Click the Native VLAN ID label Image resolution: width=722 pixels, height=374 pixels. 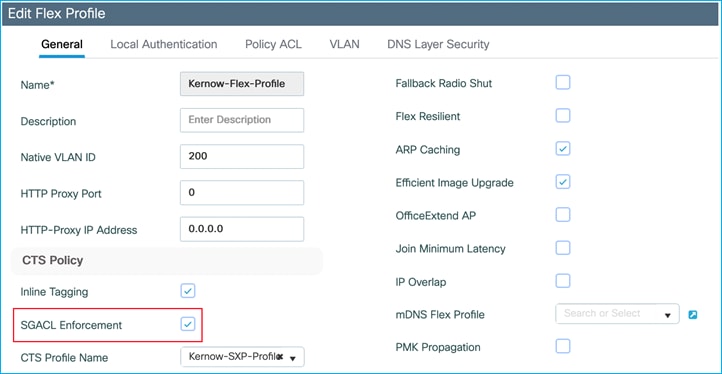(x=58, y=158)
